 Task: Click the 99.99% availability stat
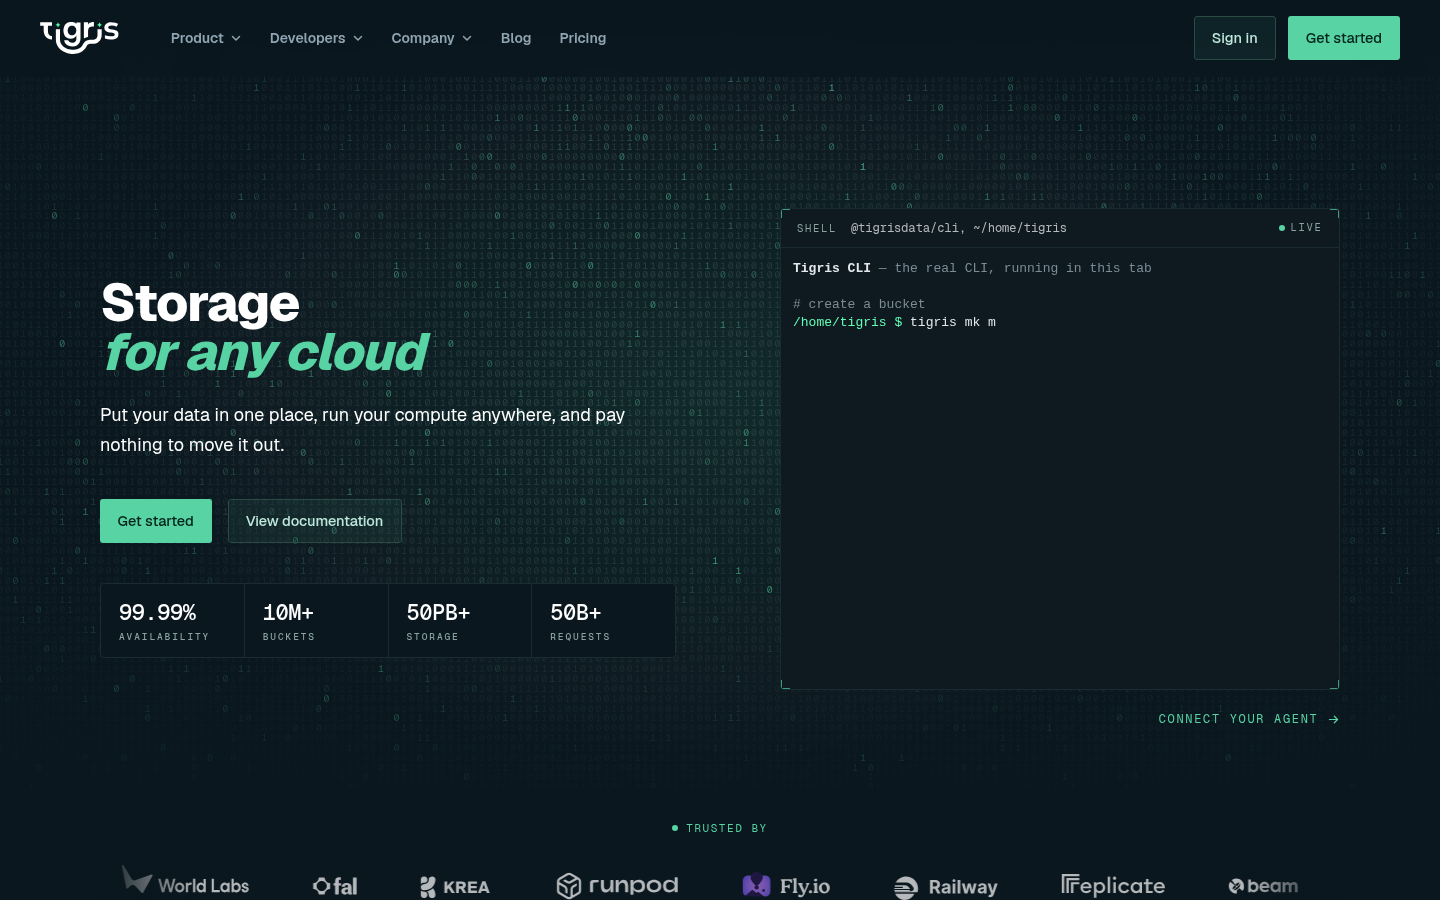(172, 621)
